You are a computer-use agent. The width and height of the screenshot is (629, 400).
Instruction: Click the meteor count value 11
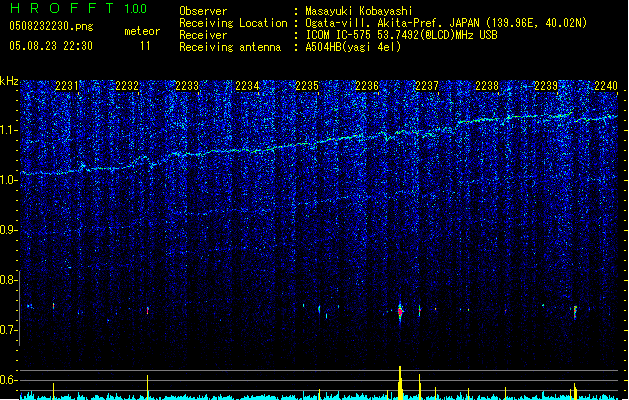(x=145, y=46)
